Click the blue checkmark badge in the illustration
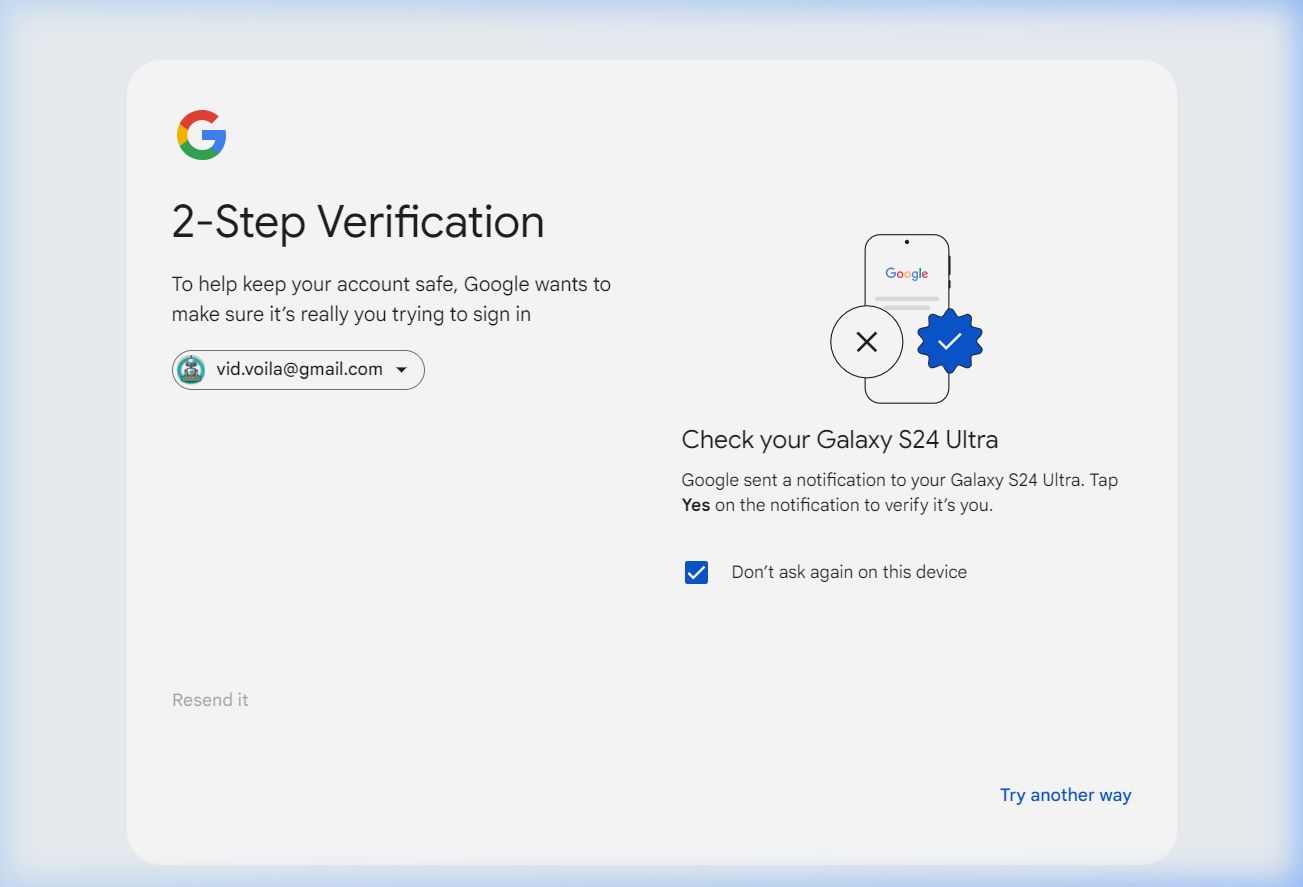This screenshot has width=1303, height=887. (x=949, y=341)
